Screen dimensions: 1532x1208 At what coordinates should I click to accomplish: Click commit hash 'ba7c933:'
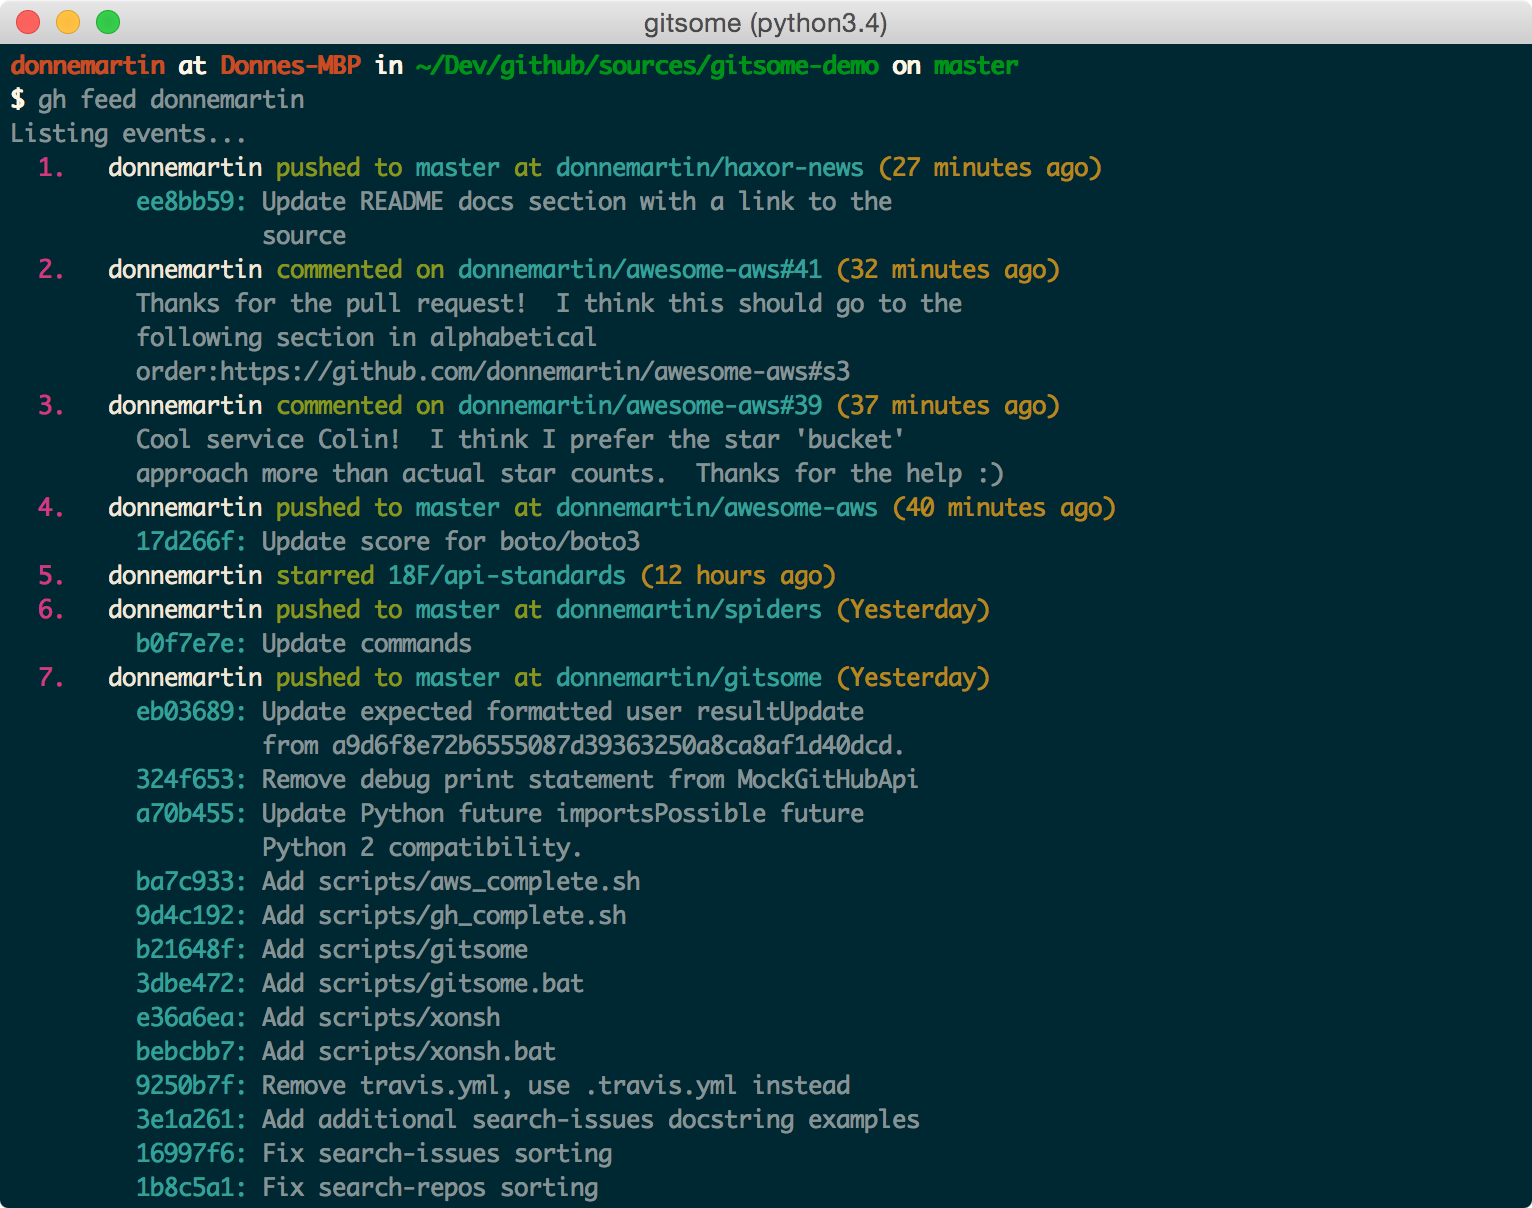191,882
